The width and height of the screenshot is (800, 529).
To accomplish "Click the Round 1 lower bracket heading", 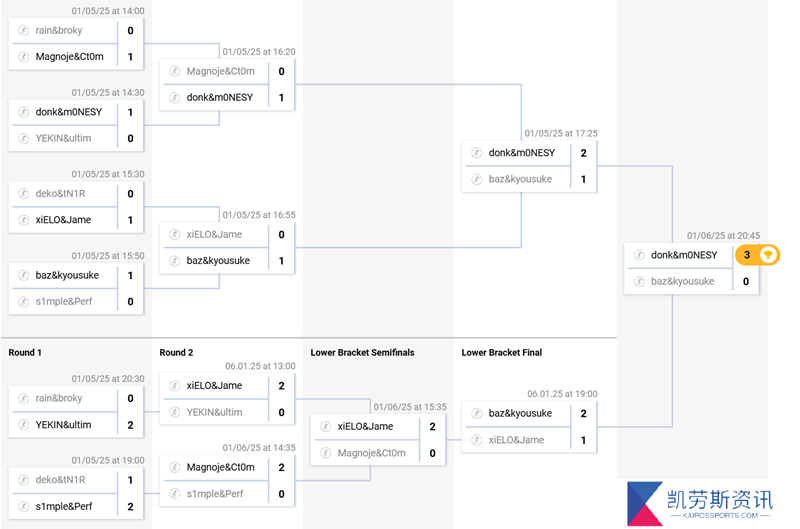I will click(x=25, y=352).
